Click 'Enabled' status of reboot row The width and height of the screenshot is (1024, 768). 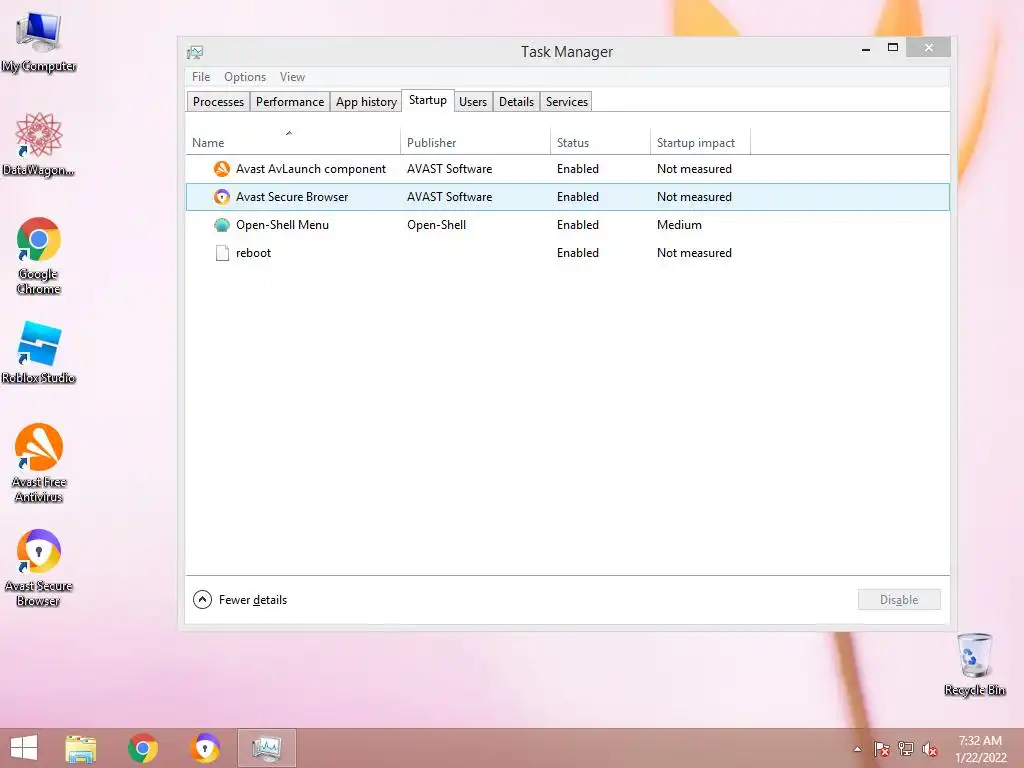tap(578, 253)
